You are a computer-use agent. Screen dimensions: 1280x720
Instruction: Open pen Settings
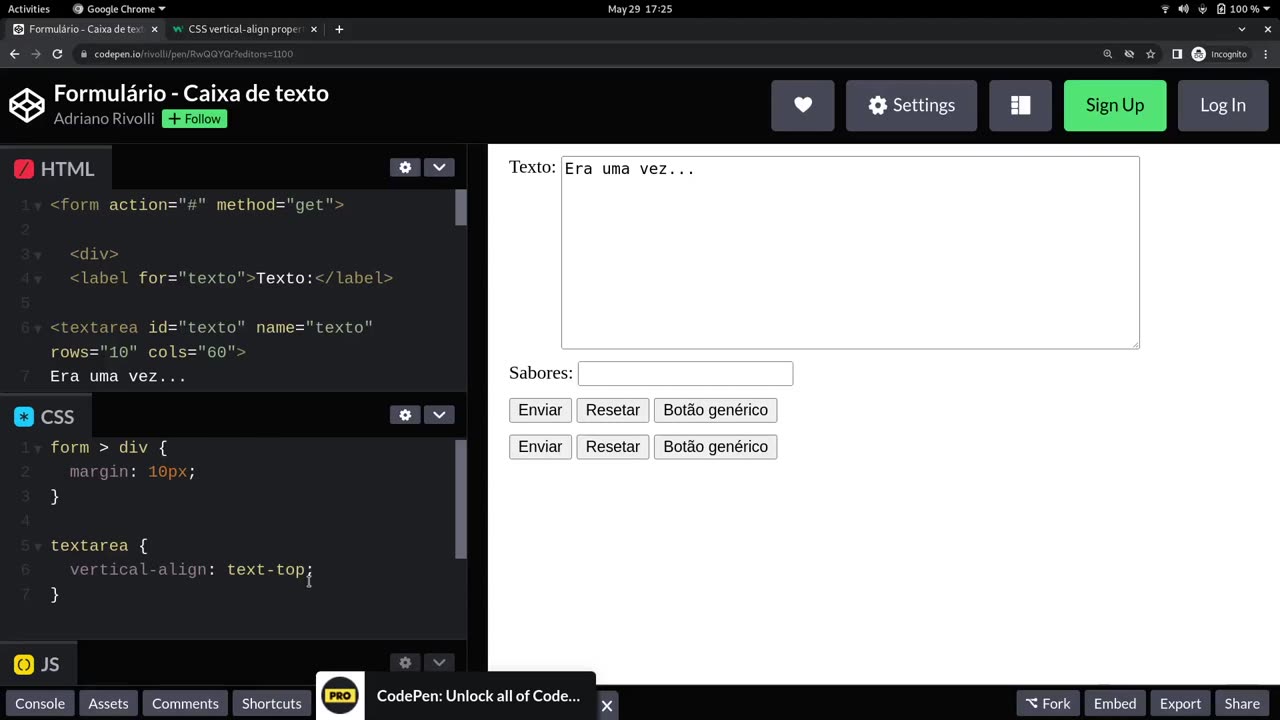911,105
